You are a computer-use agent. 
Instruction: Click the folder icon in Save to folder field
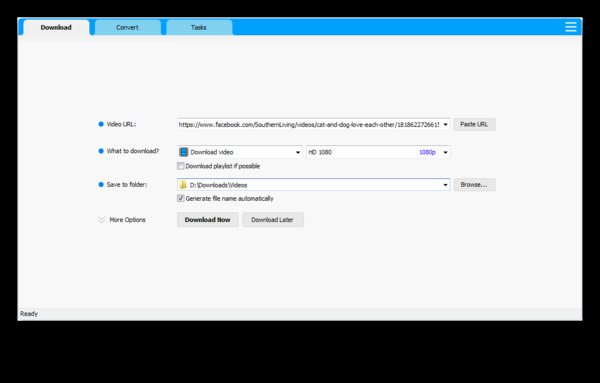183,185
